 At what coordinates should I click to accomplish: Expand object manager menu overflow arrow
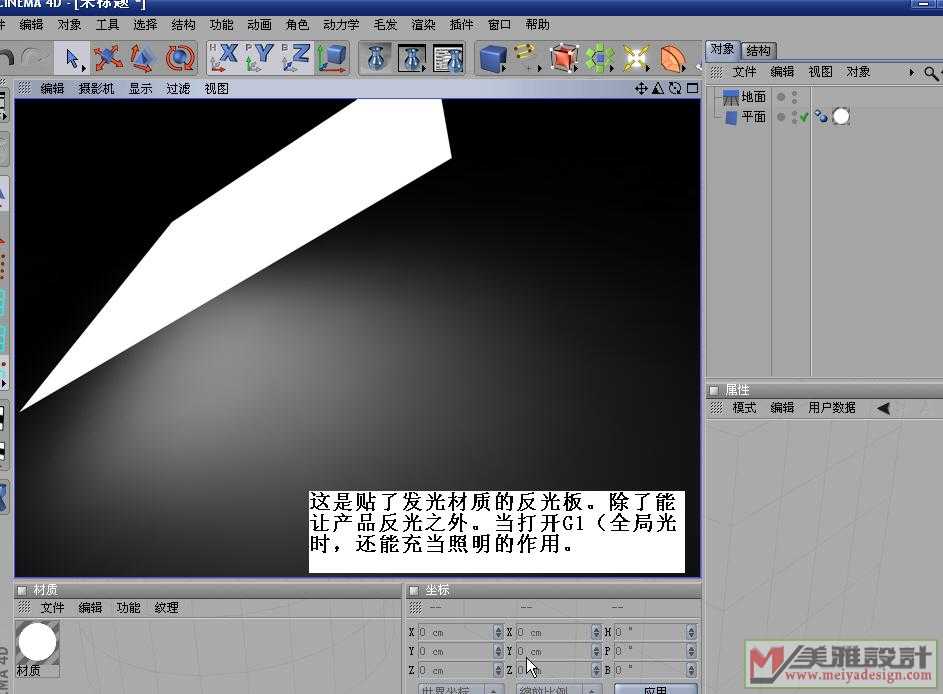(911, 73)
